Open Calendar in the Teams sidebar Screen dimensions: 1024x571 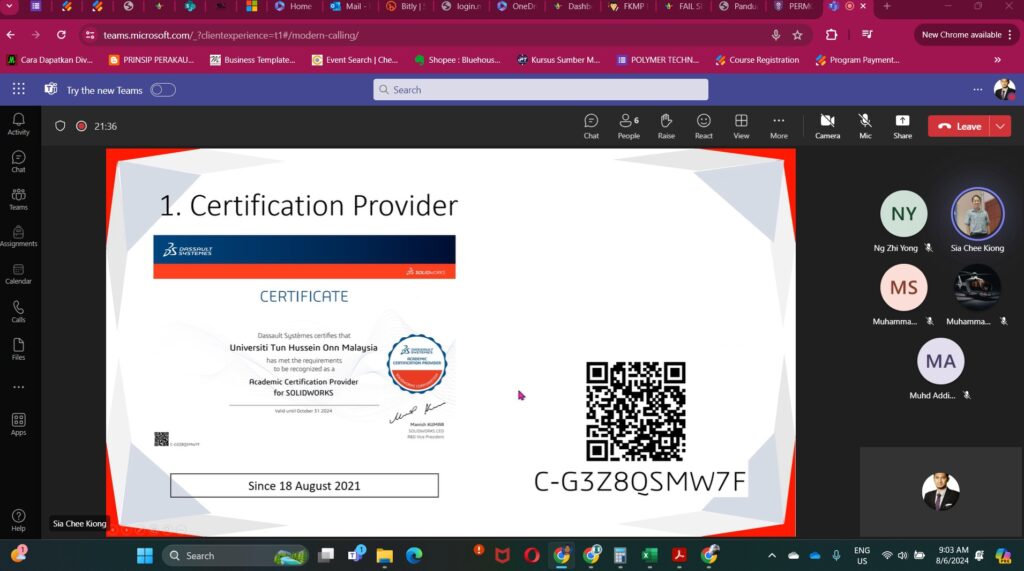18,274
